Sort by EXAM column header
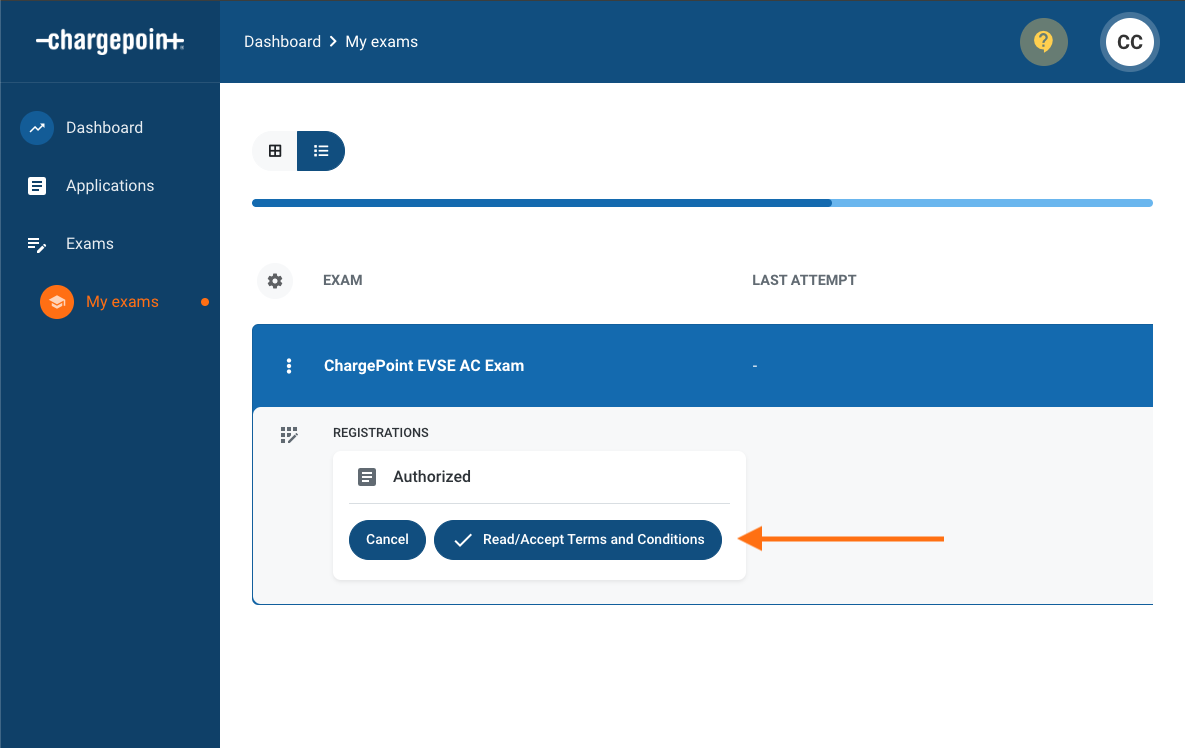The width and height of the screenshot is (1185, 748). 342,280
